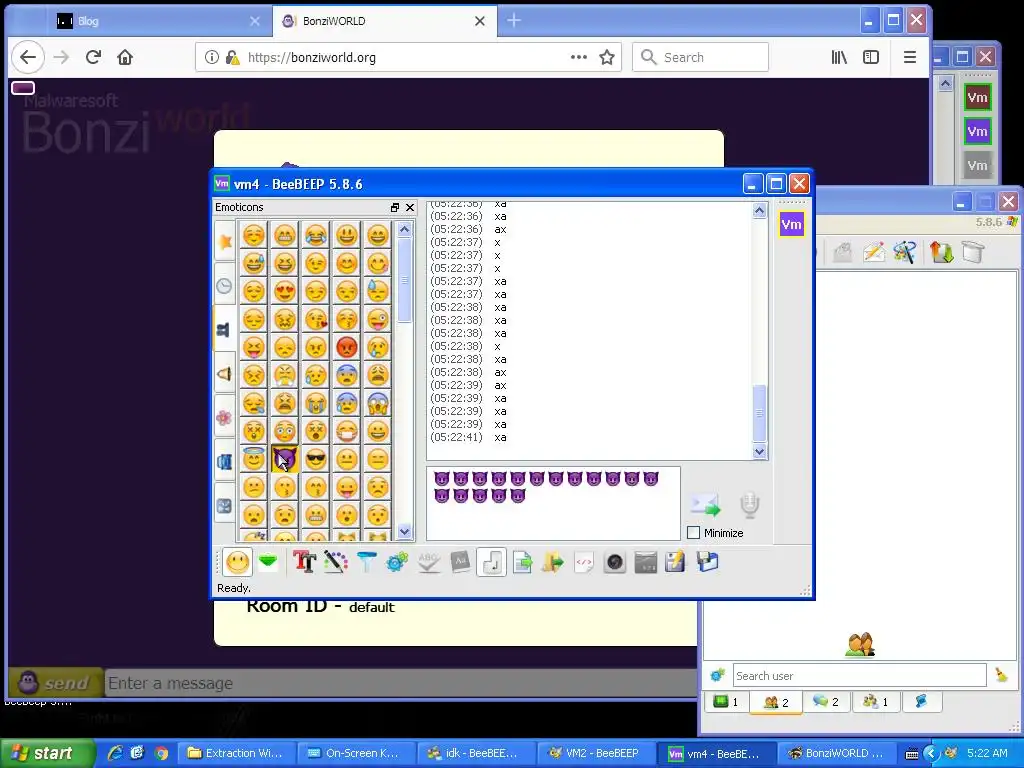Click the up-down file transfer arrows icon

pyautogui.click(x=941, y=252)
